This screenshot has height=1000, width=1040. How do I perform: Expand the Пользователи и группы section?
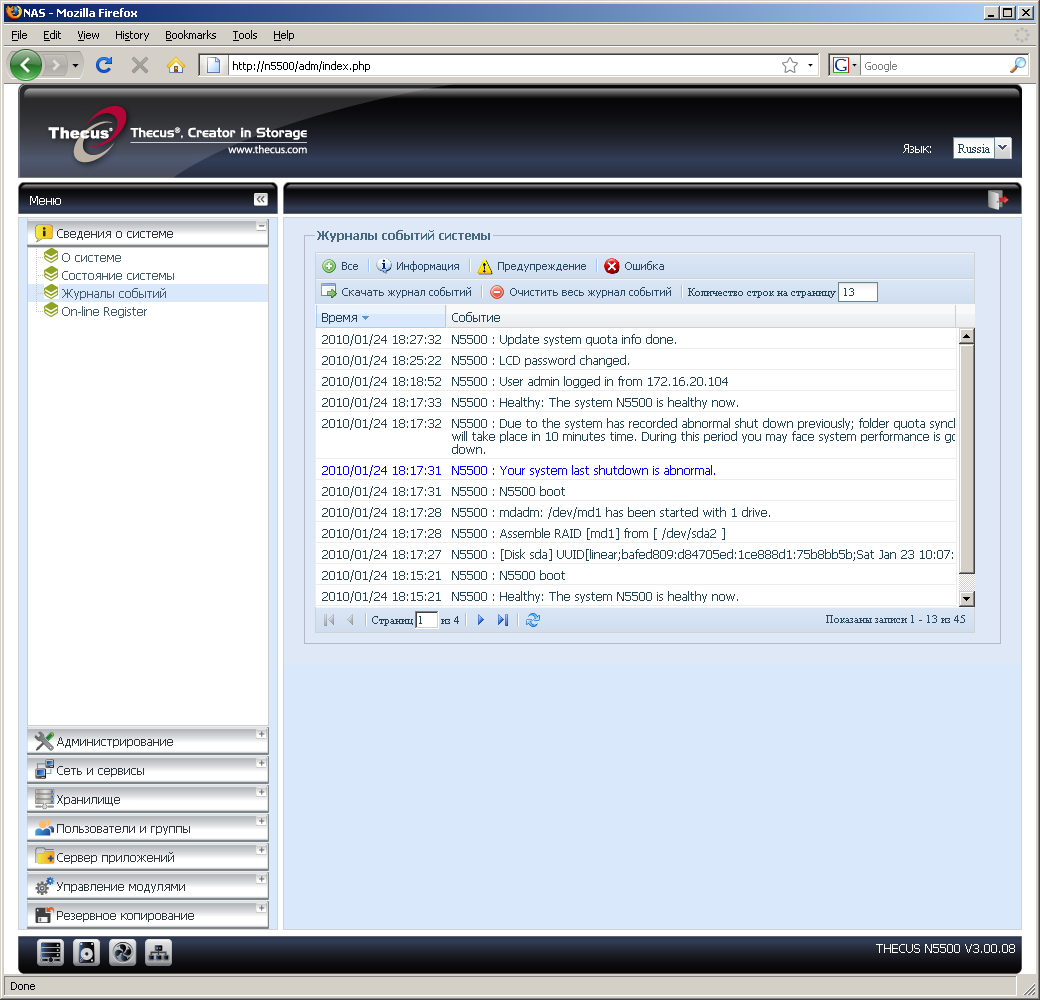[261, 821]
